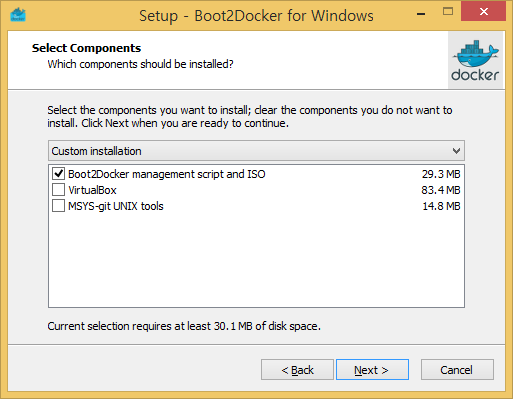Click the installation type dropdown arrow
Viewport: 513px width, 399px height.
click(456, 151)
